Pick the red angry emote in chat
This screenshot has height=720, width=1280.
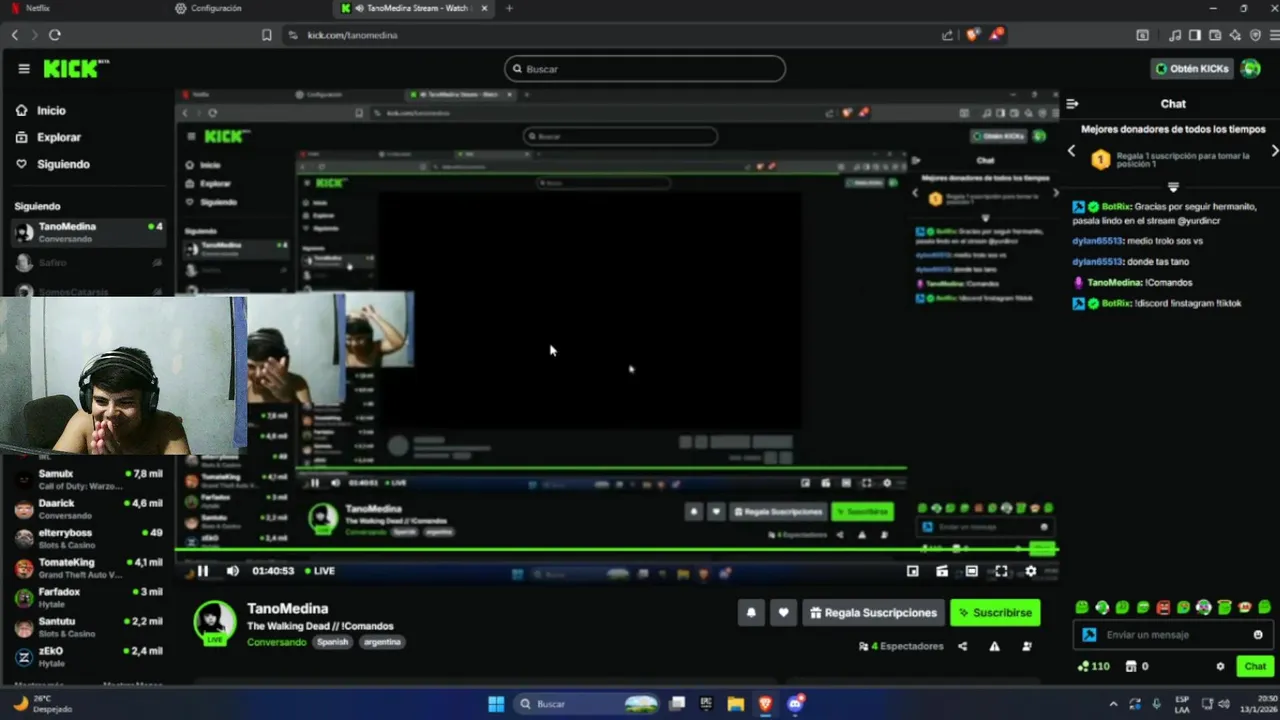(1163, 607)
